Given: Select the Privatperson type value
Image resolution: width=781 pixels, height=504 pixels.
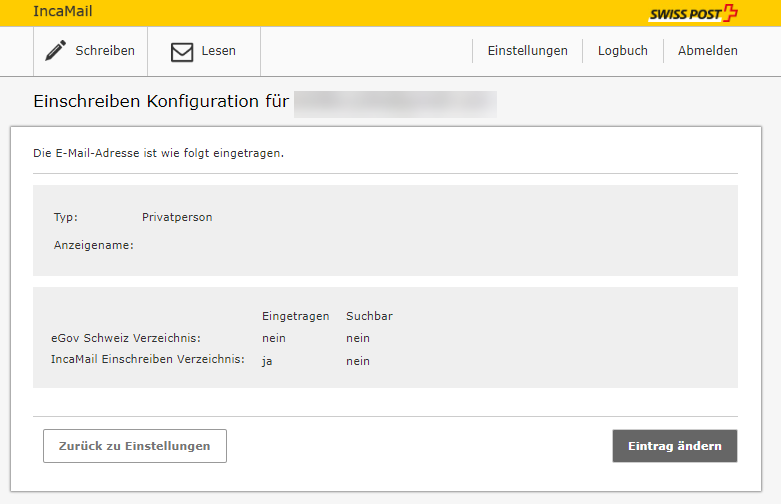Looking at the screenshot, I should tap(177, 217).
